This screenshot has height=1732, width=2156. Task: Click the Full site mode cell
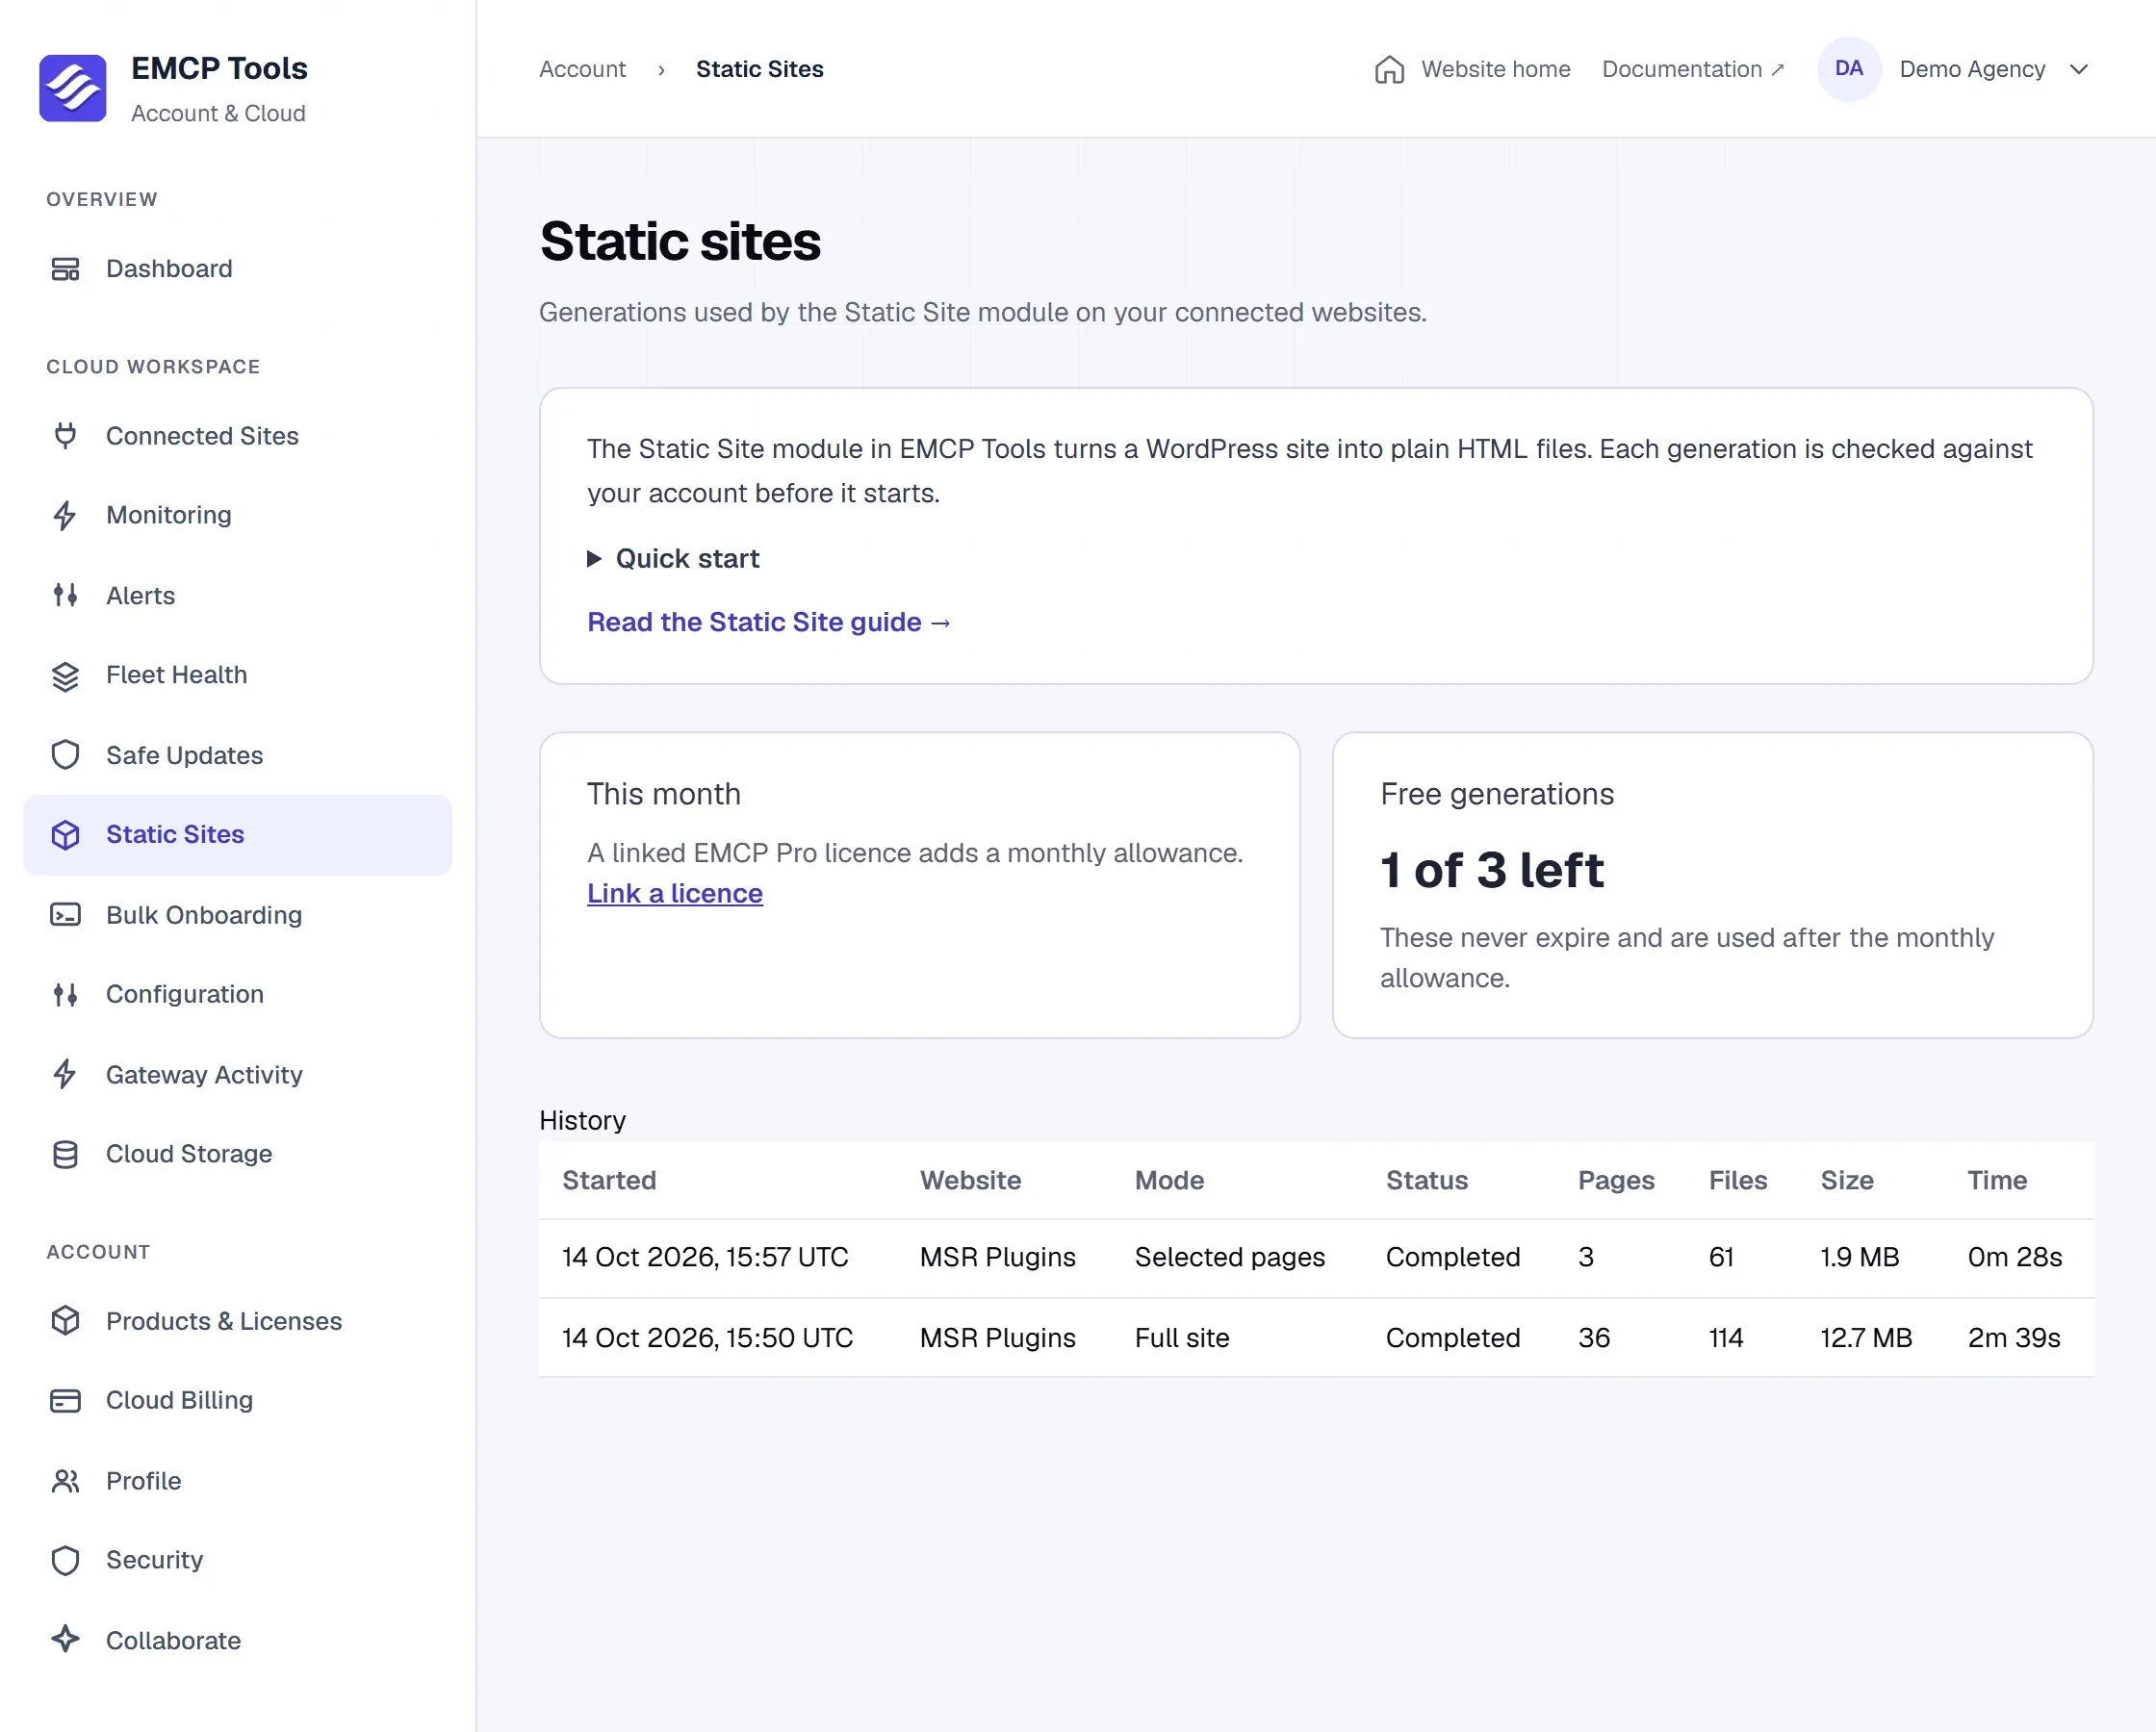tap(1182, 1337)
